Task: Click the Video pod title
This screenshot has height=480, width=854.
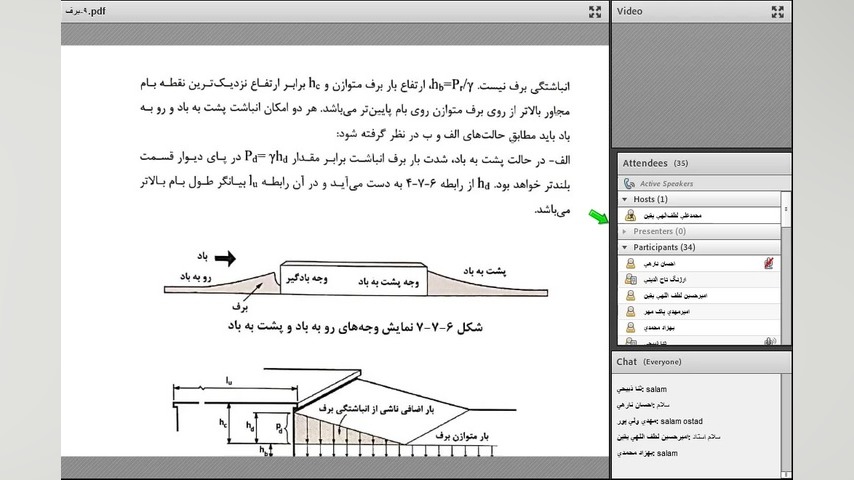Action: (x=630, y=11)
